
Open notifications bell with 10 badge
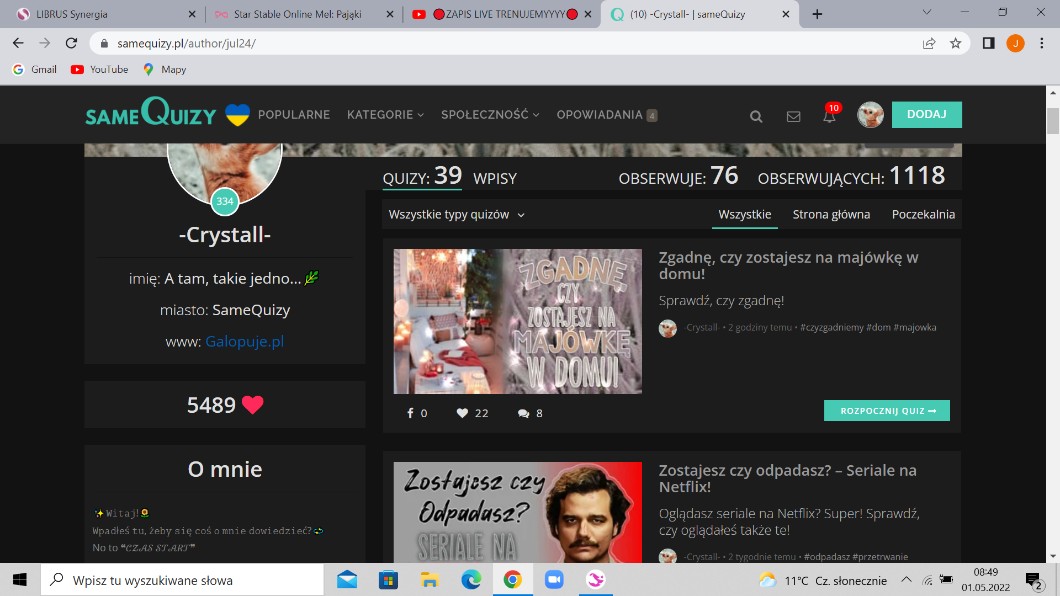tap(829, 116)
